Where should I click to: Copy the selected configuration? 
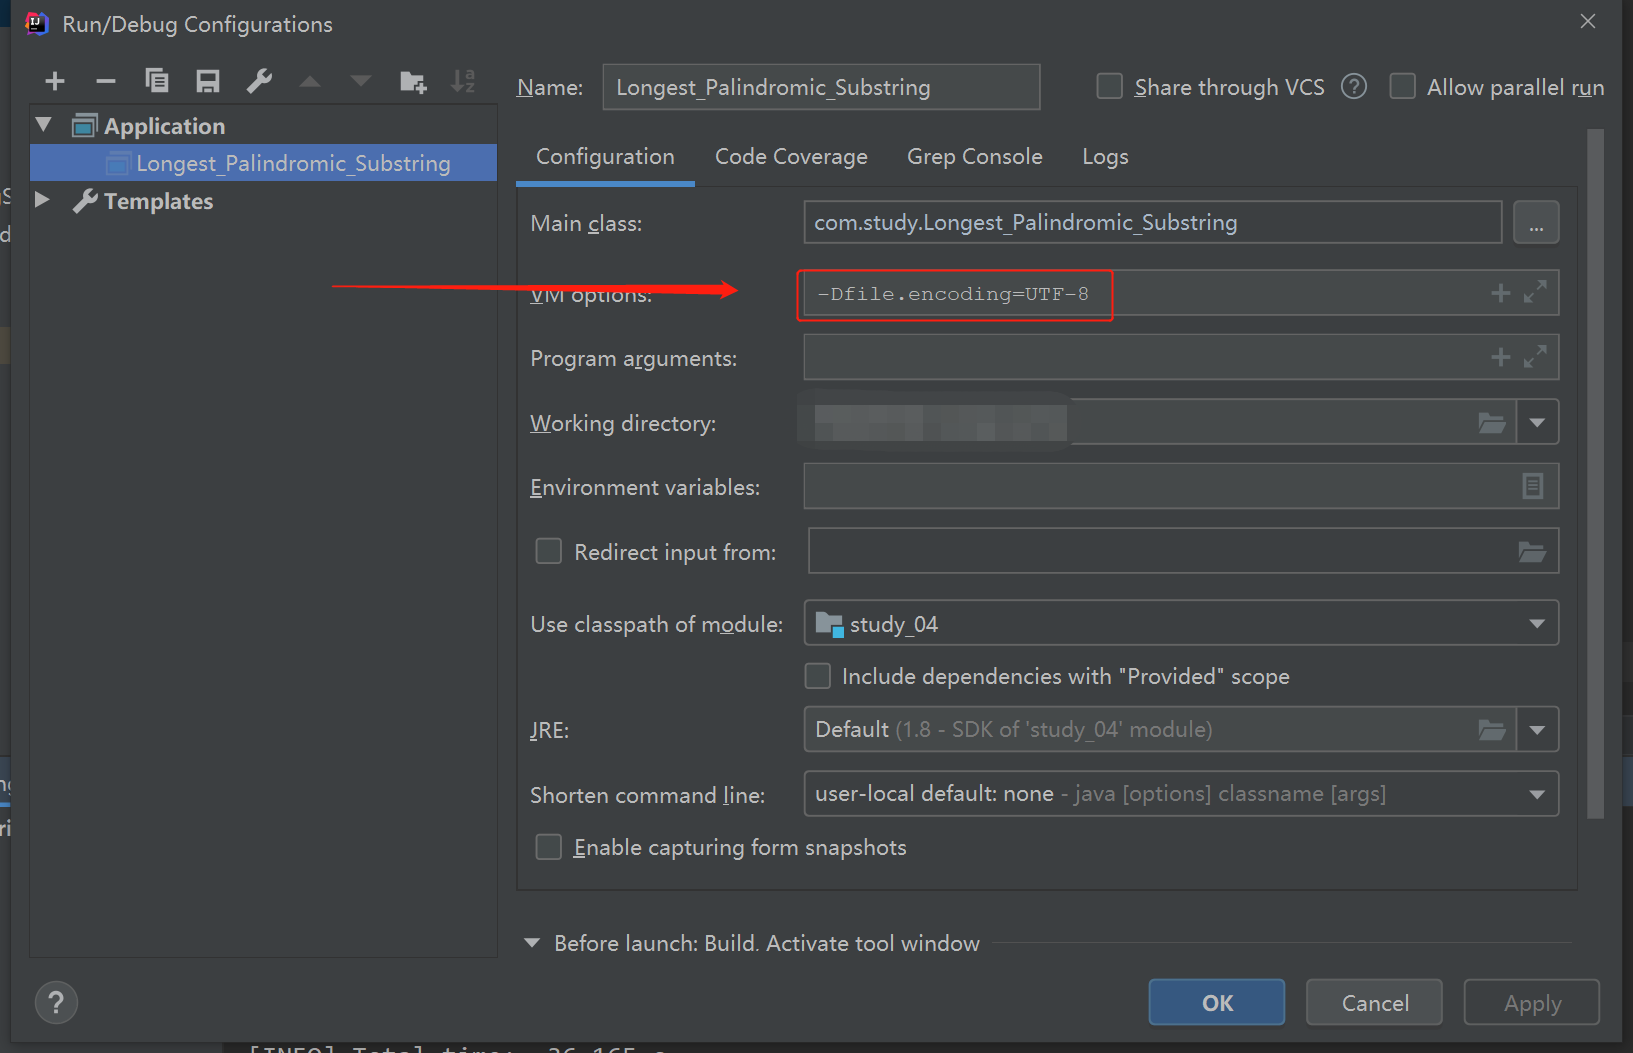click(x=157, y=81)
